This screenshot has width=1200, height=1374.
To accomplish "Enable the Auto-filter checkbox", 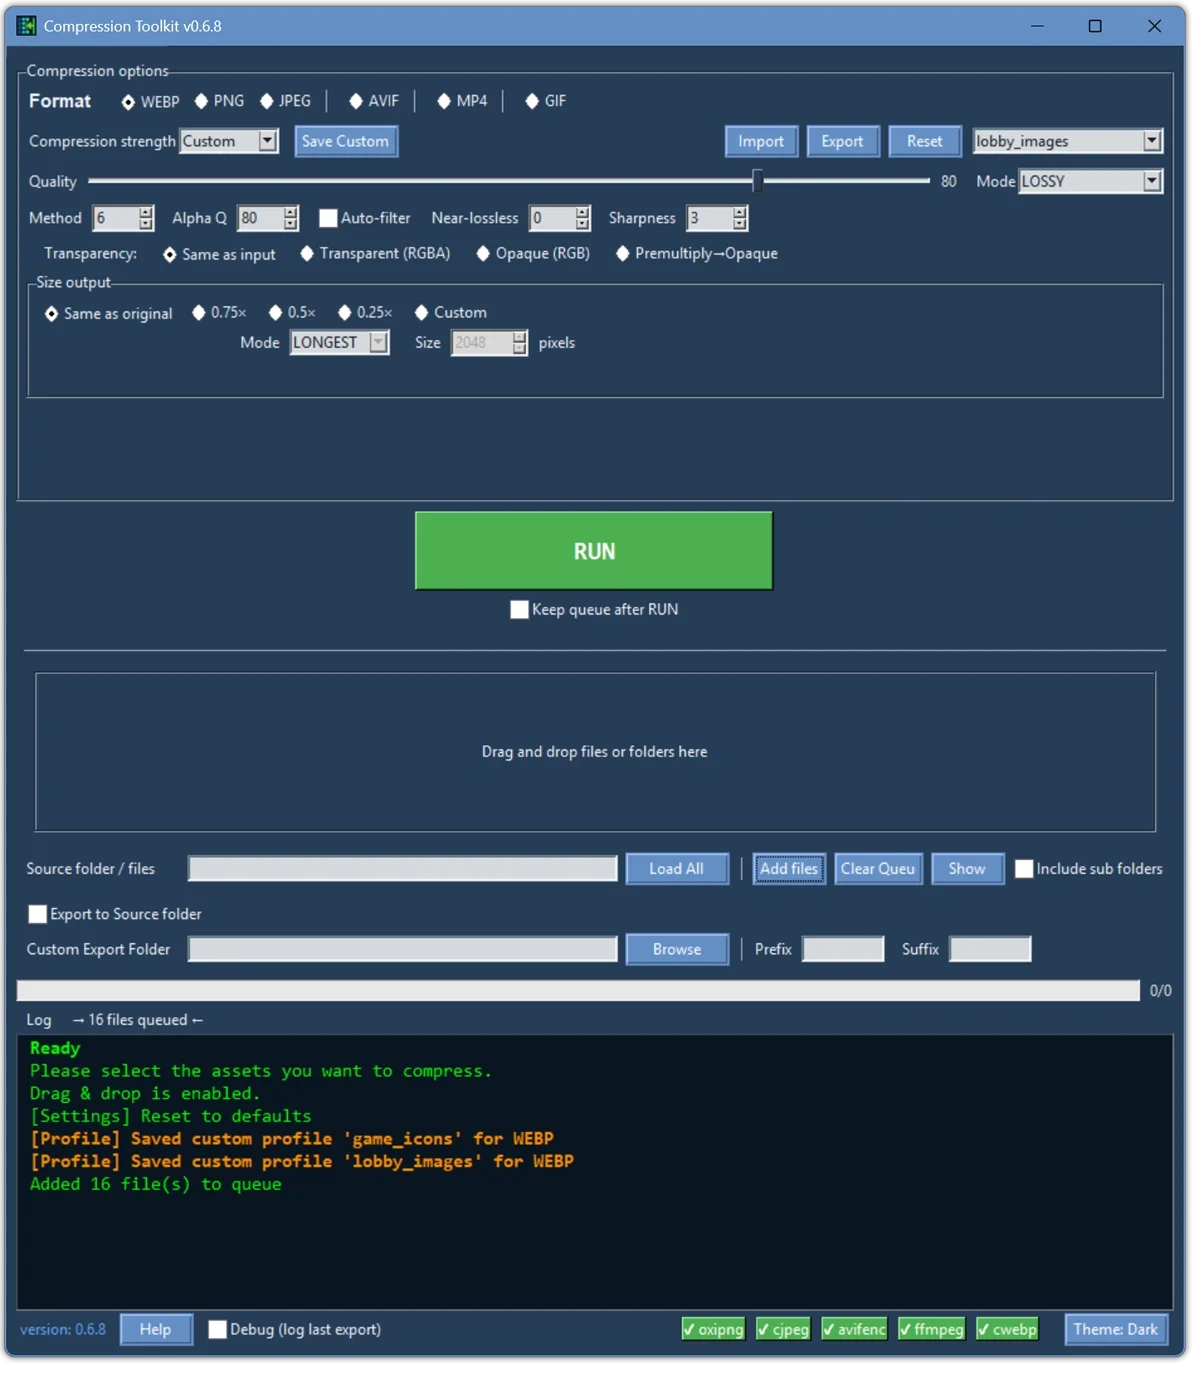I will (x=328, y=218).
